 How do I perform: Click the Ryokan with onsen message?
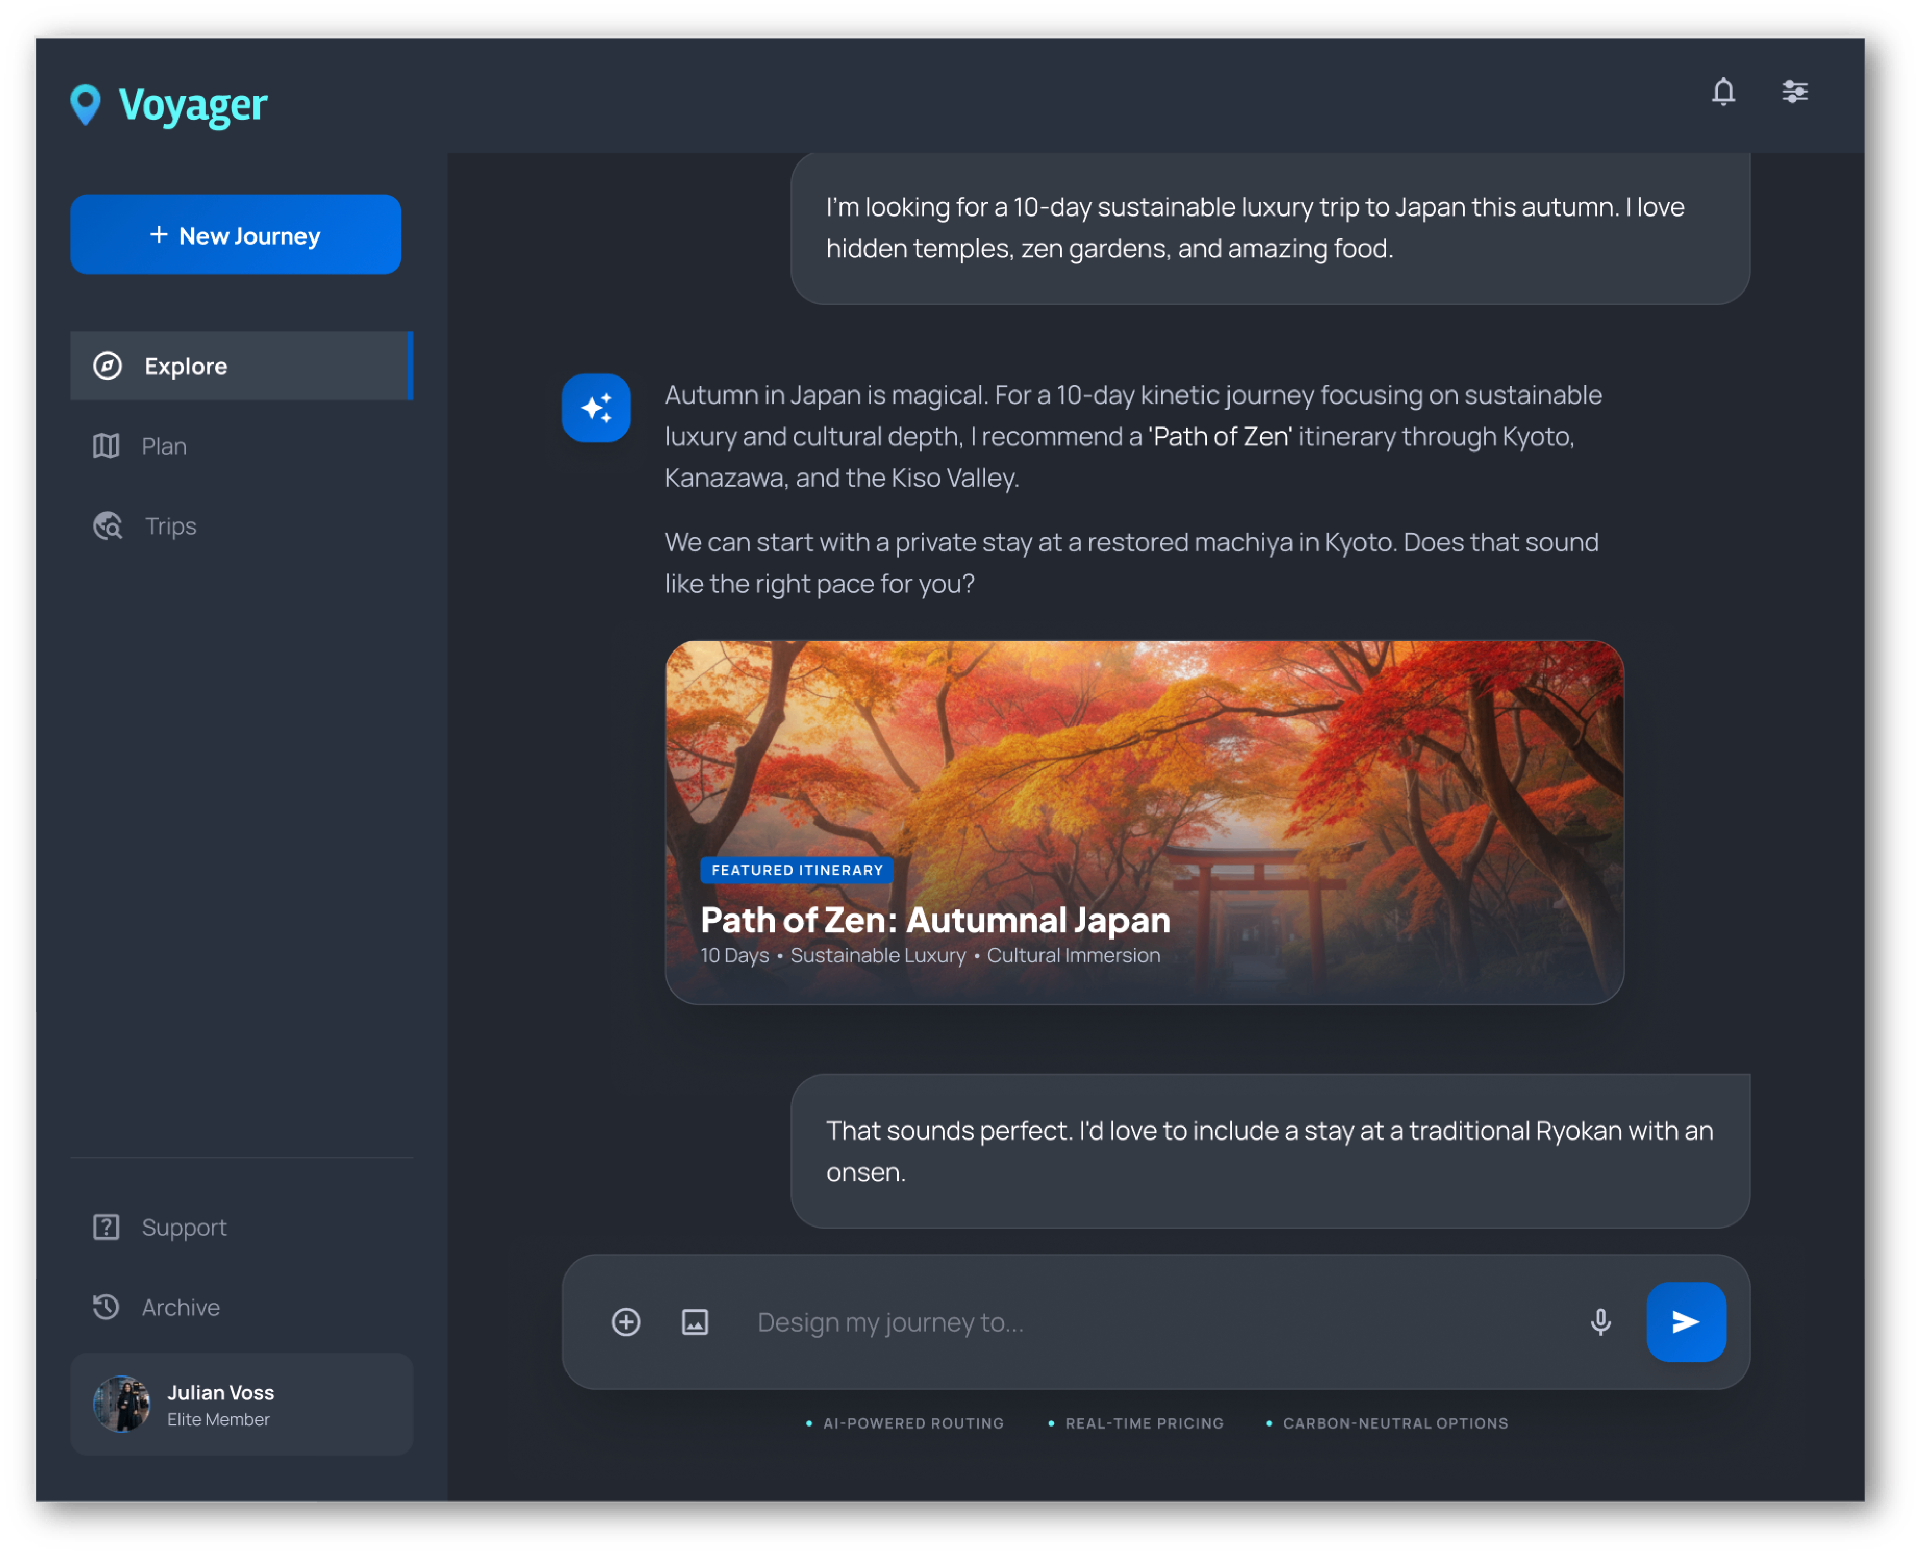click(x=1270, y=1151)
